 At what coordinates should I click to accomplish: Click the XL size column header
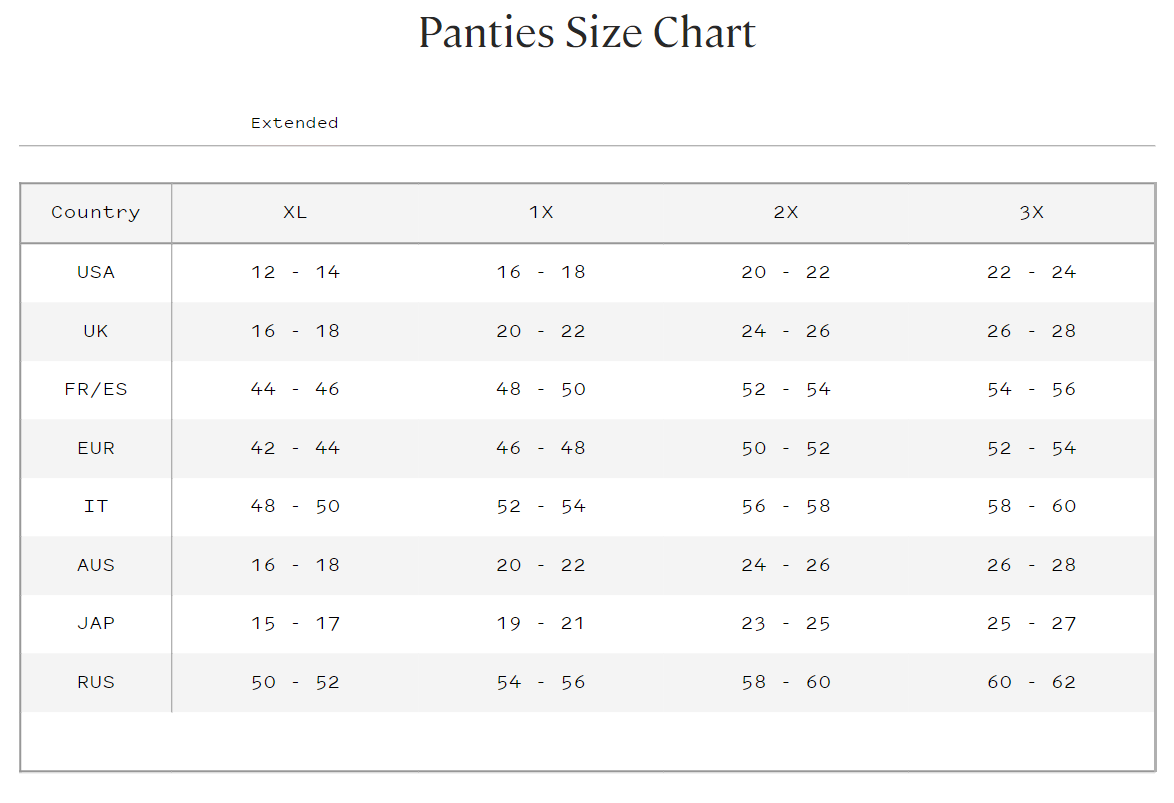click(x=295, y=212)
